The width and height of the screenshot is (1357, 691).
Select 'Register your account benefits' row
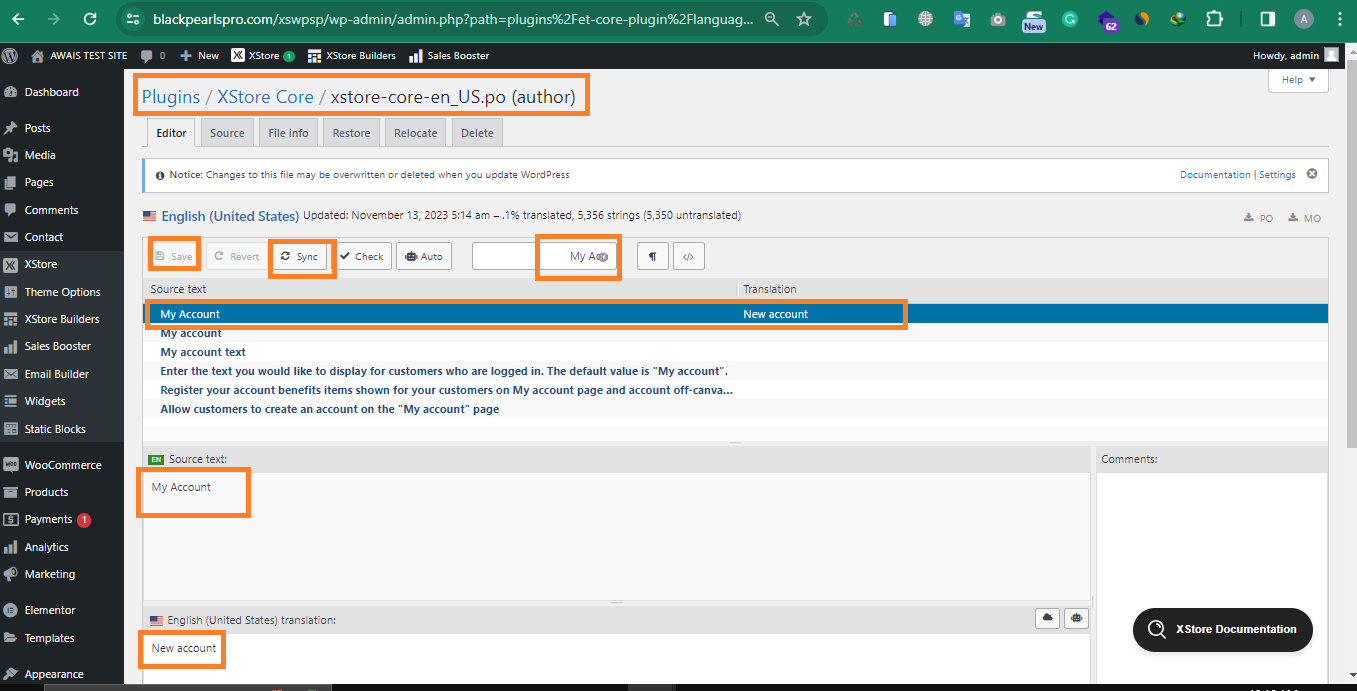point(735,390)
